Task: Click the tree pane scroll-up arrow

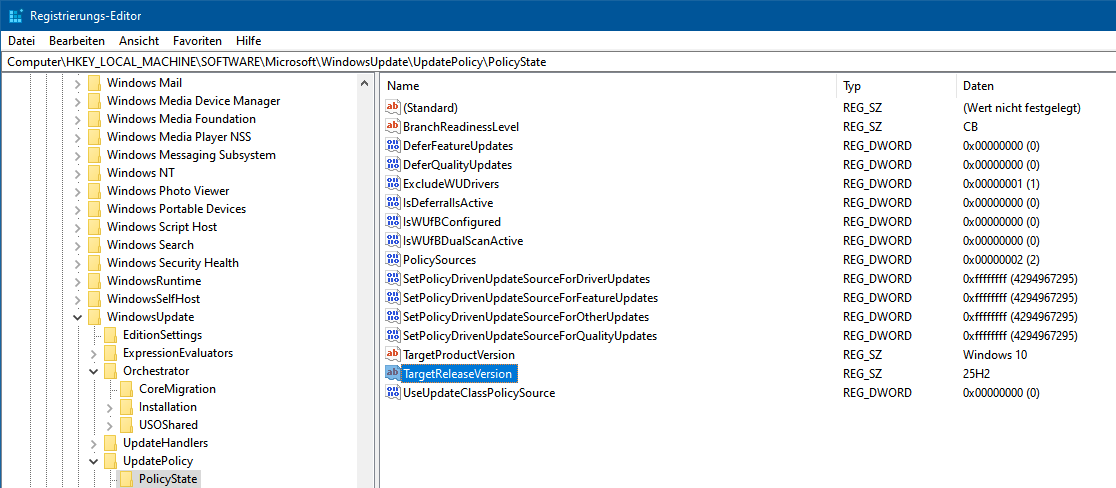Action: pos(366,83)
